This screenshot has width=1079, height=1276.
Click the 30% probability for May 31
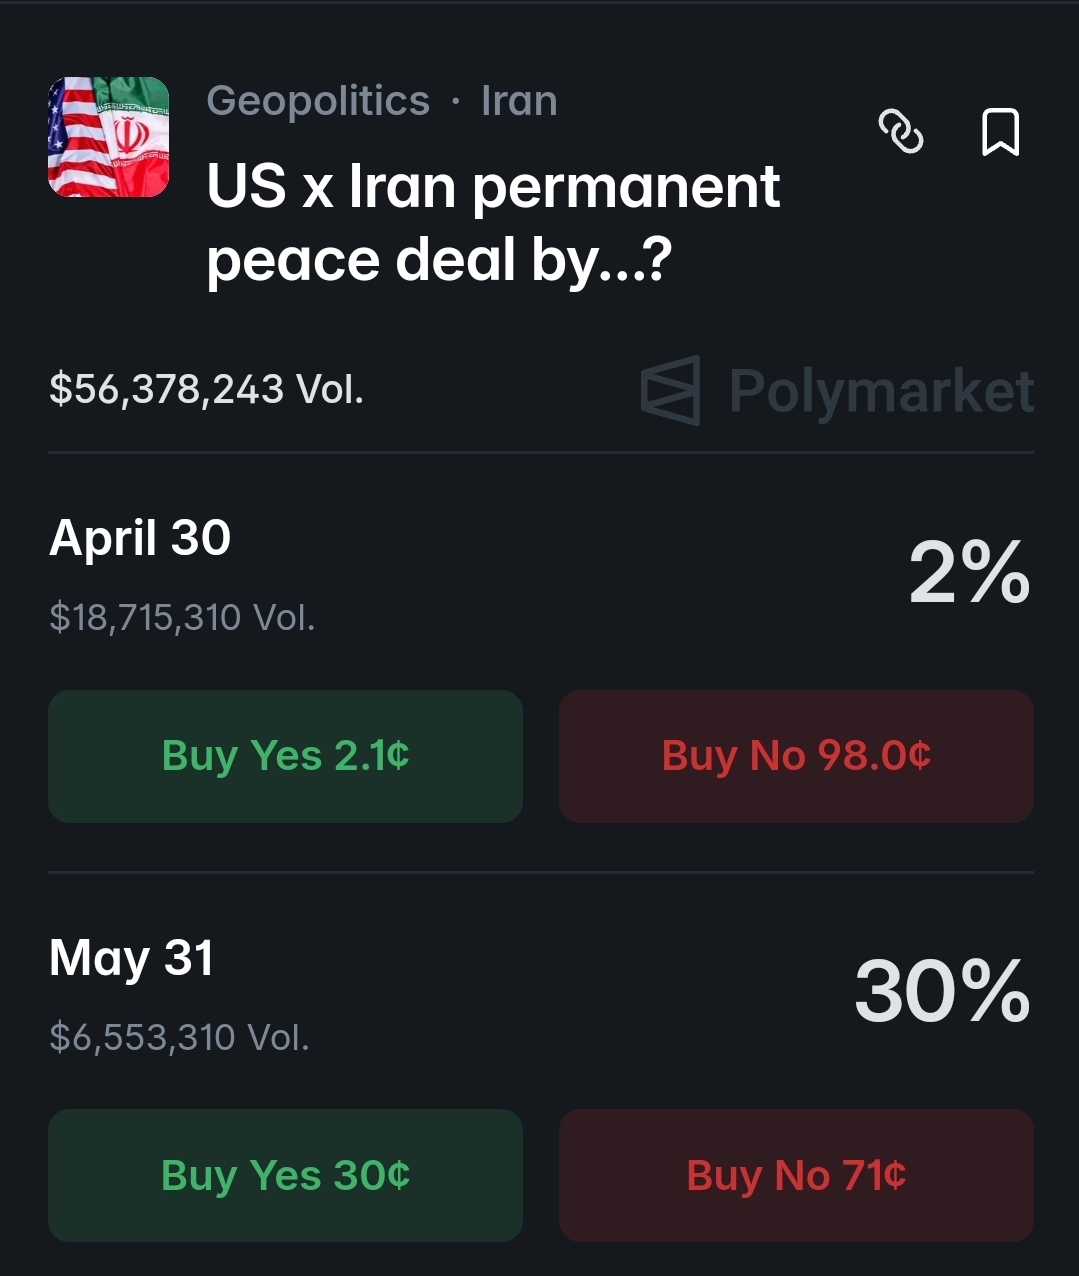click(942, 992)
